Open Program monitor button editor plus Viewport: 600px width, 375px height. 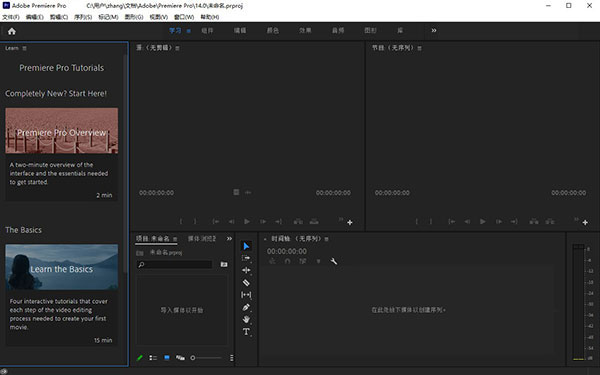[x=585, y=222]
